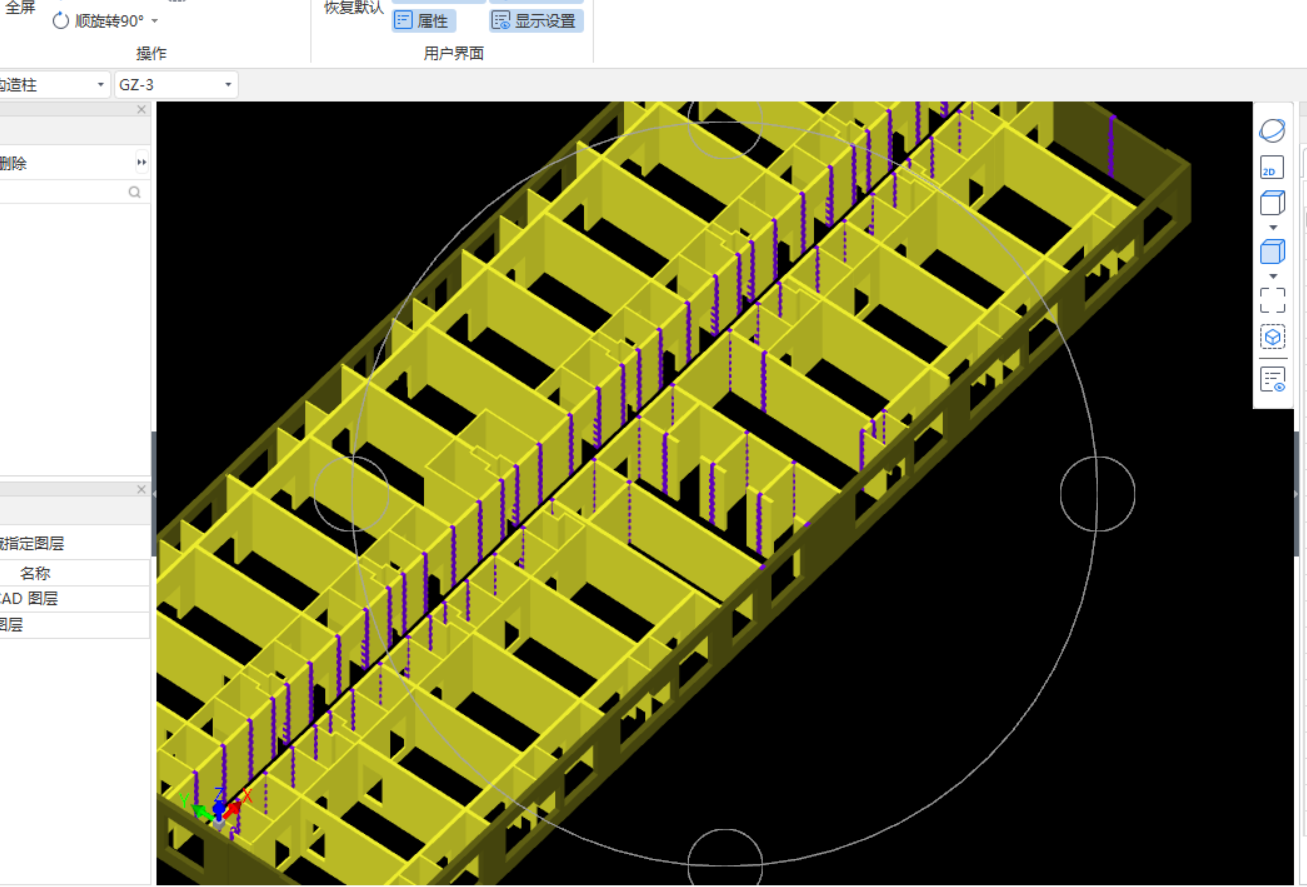Image resolution: width=1307 pixels, height=887 pixels.
Task: Expand arrow below the solid cube icon
Action: click(x=1273, y=275)
